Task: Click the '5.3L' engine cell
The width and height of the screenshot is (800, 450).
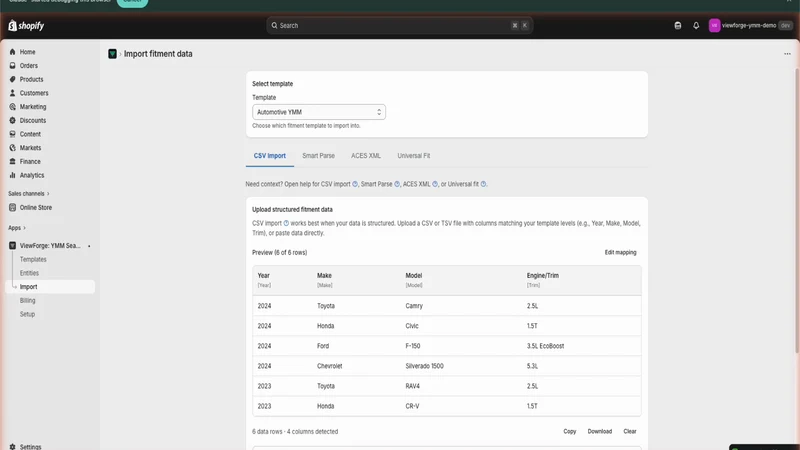Action: coord(532,366)
